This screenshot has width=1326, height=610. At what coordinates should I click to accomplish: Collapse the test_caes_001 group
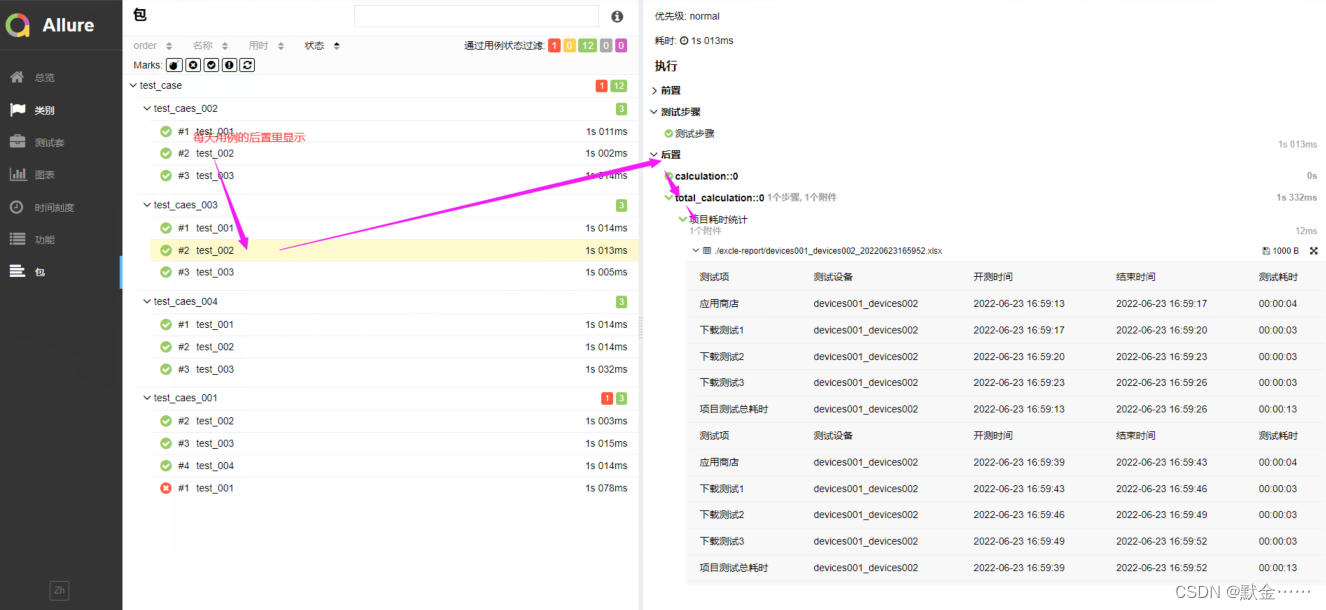coord(147,398)
